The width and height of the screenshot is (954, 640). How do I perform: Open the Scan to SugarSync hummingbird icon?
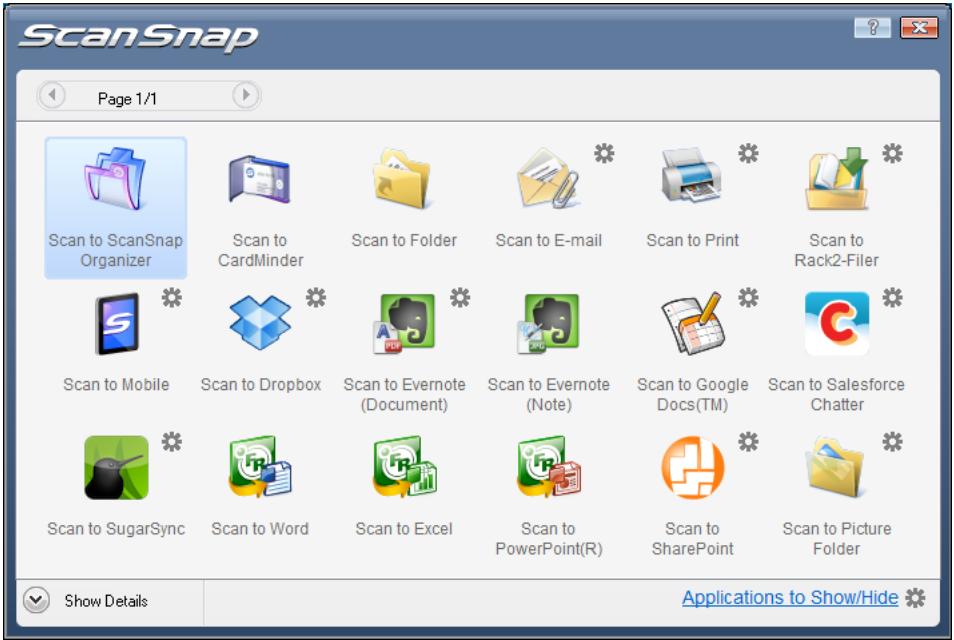(x=116, y=467)
